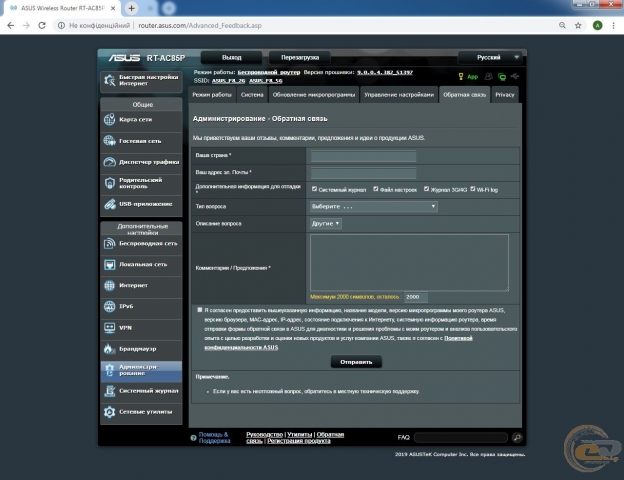Screen dimensions: 624x480
Task: Open the USB application (USB-приложение) page
Action: point(141,204)
